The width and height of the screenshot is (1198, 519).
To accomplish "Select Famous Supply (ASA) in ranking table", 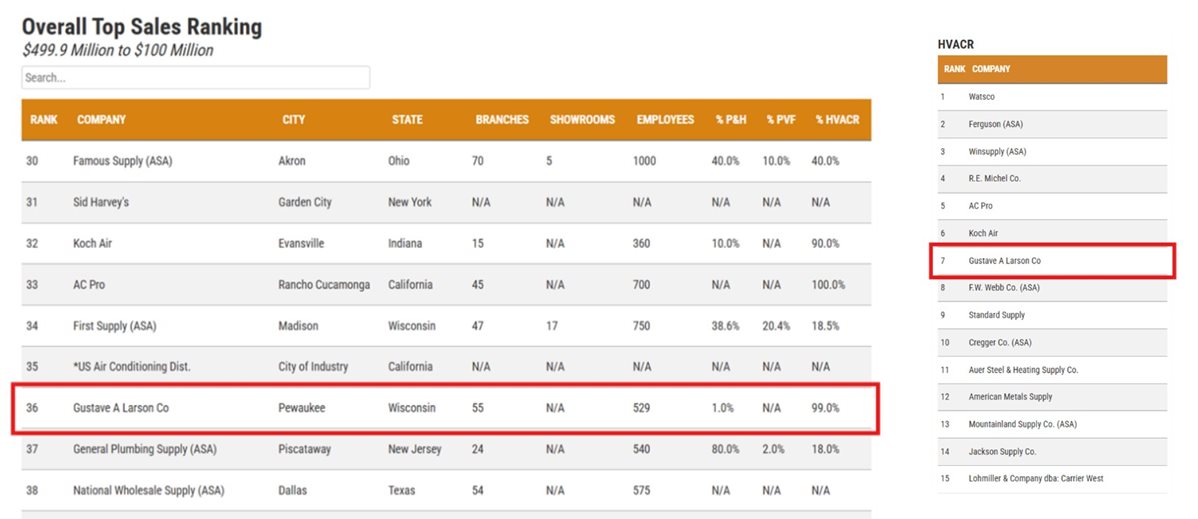I will tap(122, 161).
